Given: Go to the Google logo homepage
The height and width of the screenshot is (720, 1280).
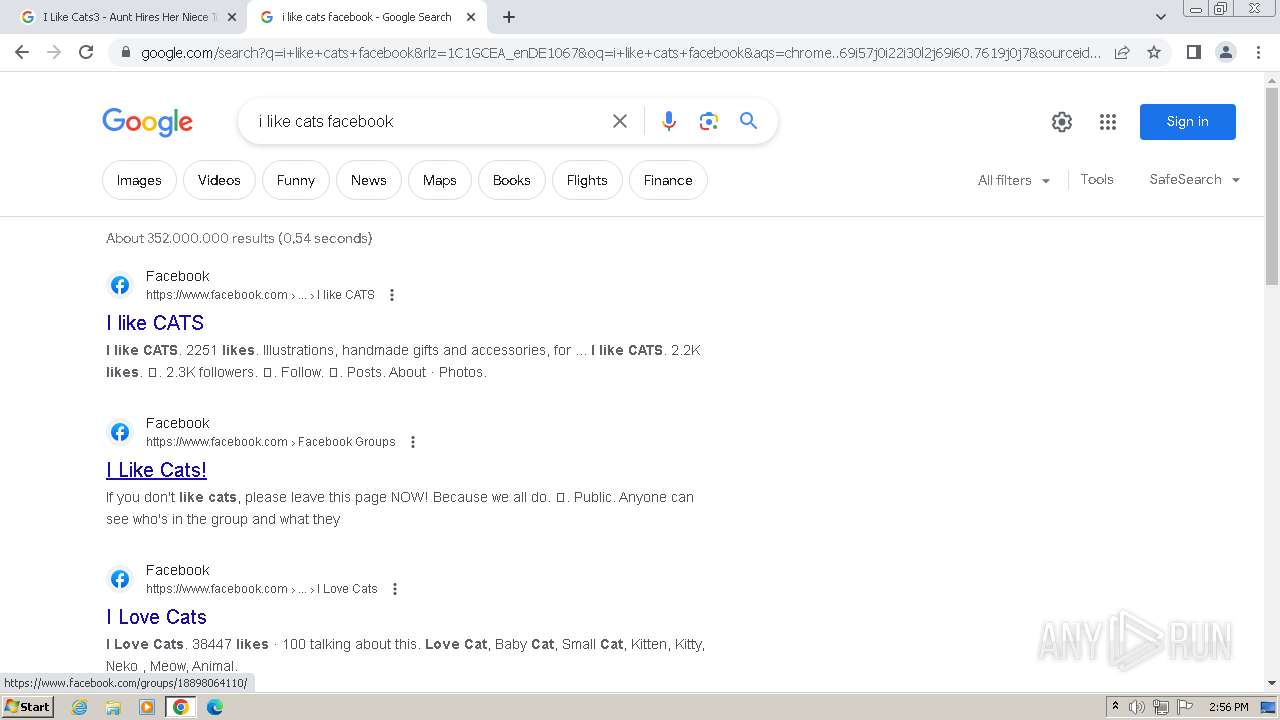Looking at the screenshot, I should point(147,122).
